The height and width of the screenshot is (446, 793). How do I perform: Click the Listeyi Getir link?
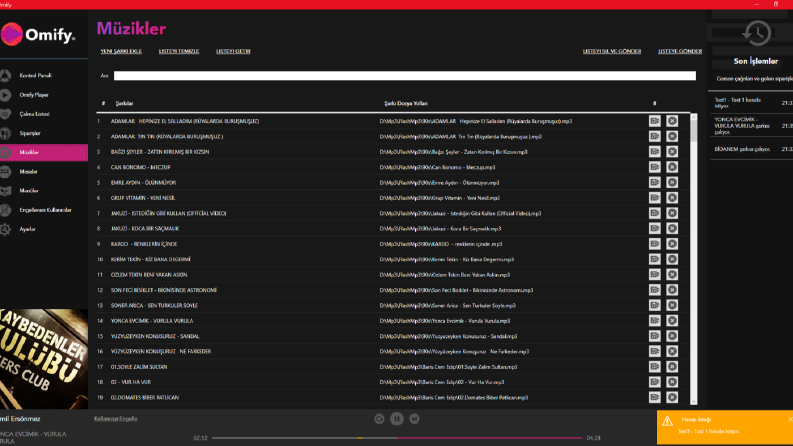pos(233,51)
